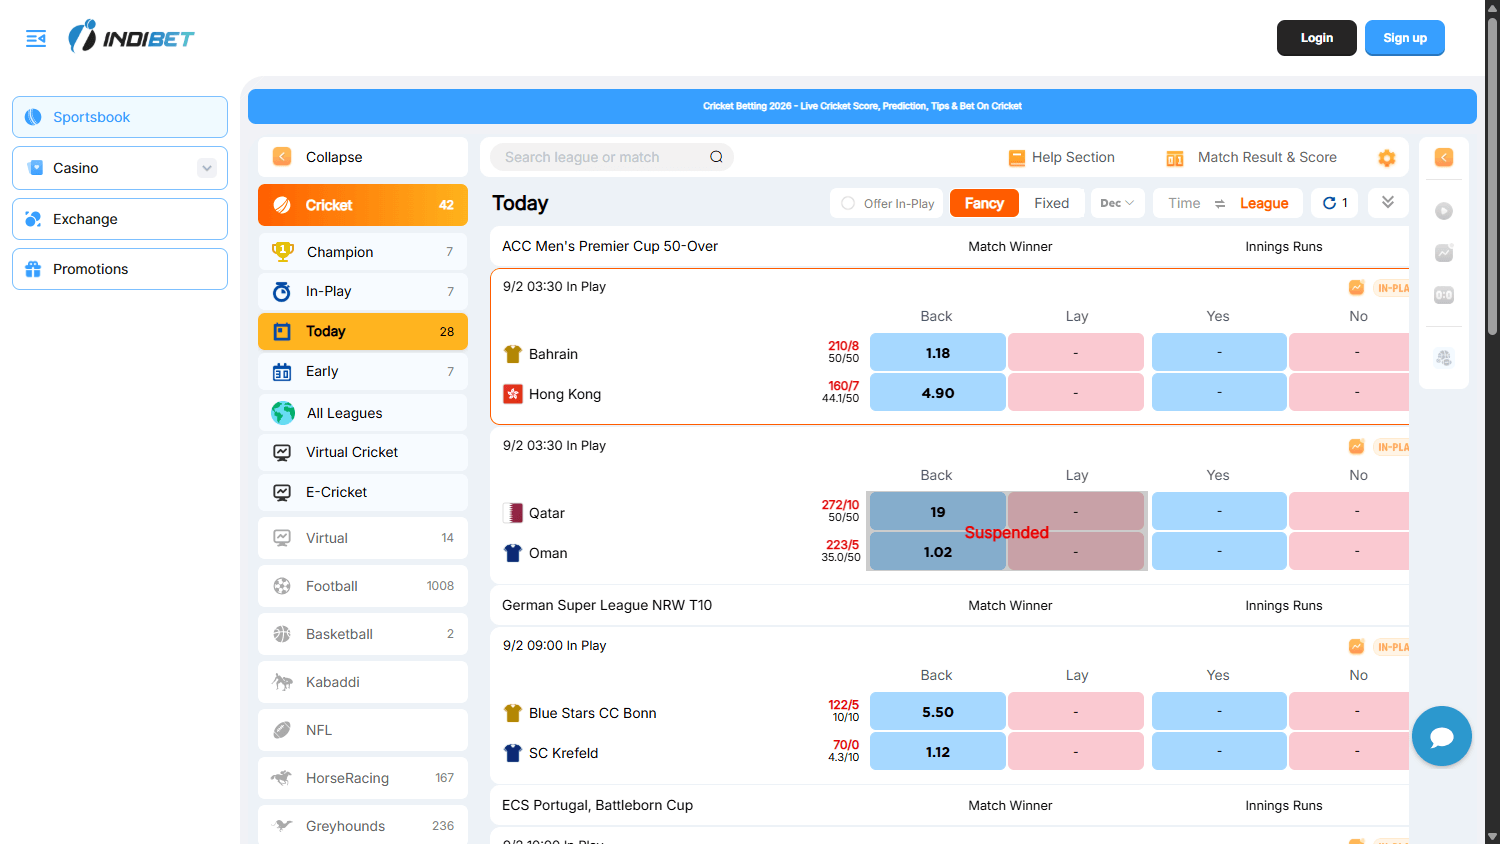Image resolution: width=1500 pixels, height=844 pixels.
Task: Open the live chat bubble
Action: 1442,736
